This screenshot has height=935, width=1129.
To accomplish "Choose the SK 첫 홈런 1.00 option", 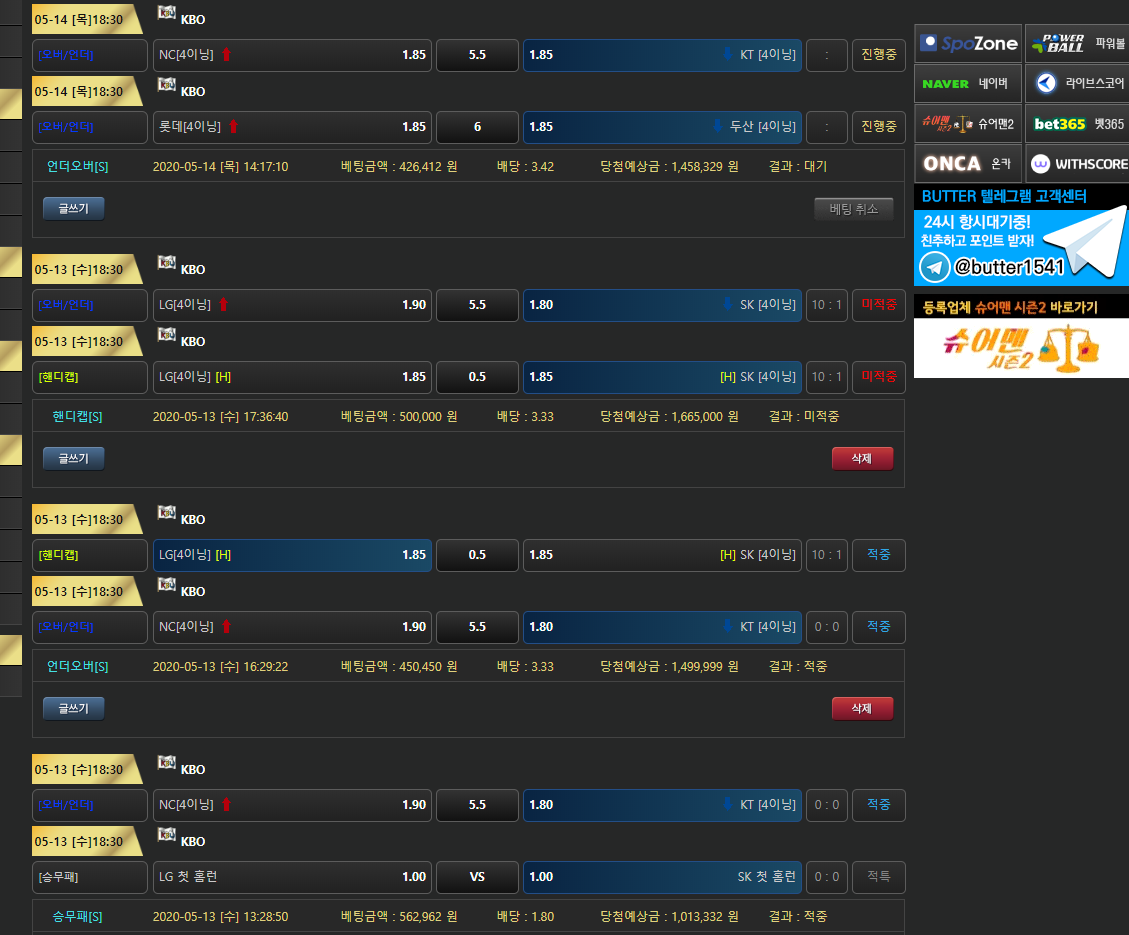I will pos(662,877).
